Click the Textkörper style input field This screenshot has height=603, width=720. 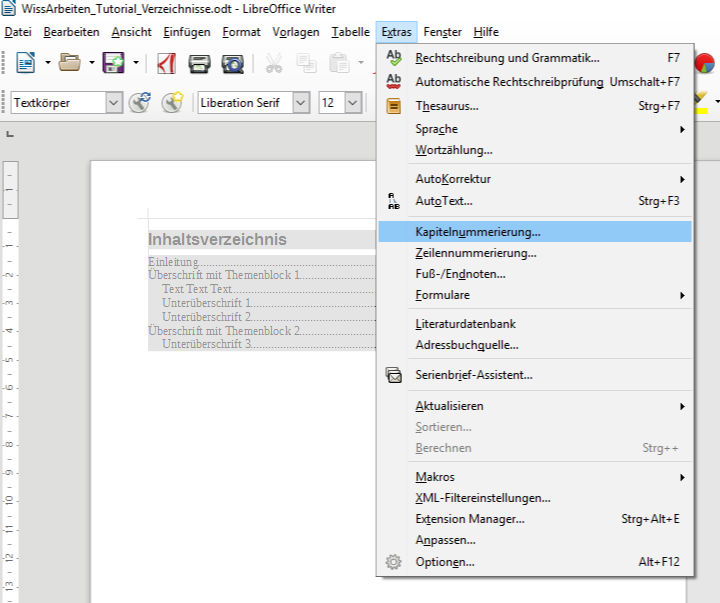tap(58, 102)
